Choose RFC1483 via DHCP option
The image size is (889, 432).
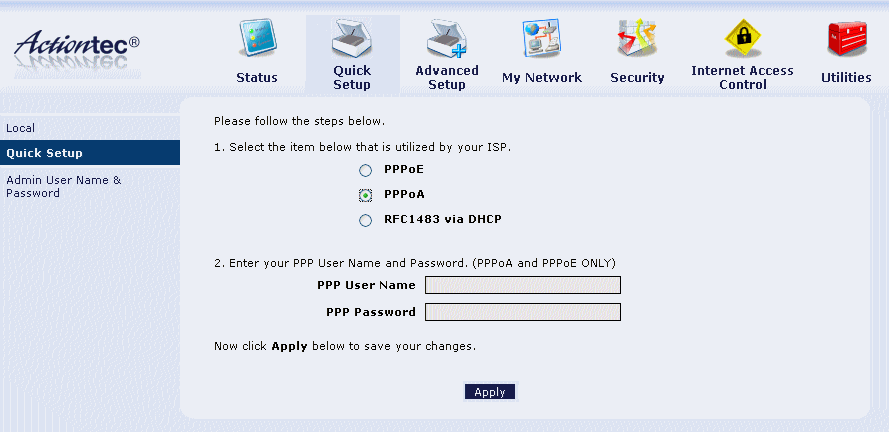(x=366, y=221)
